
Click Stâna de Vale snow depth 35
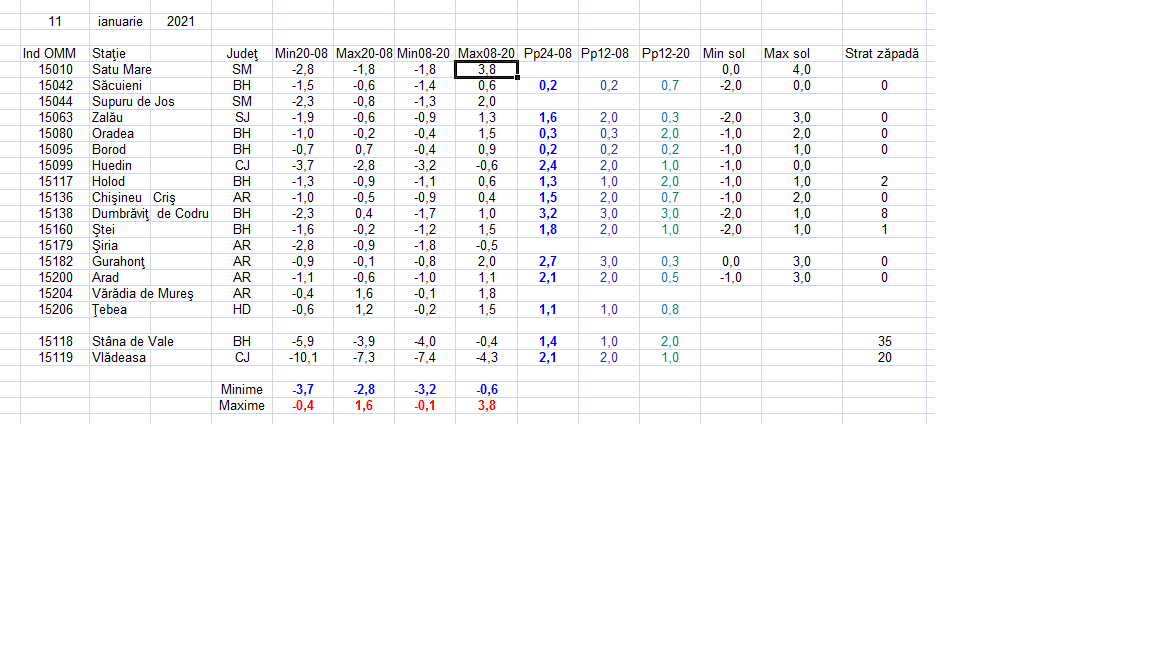coord(885,342)
